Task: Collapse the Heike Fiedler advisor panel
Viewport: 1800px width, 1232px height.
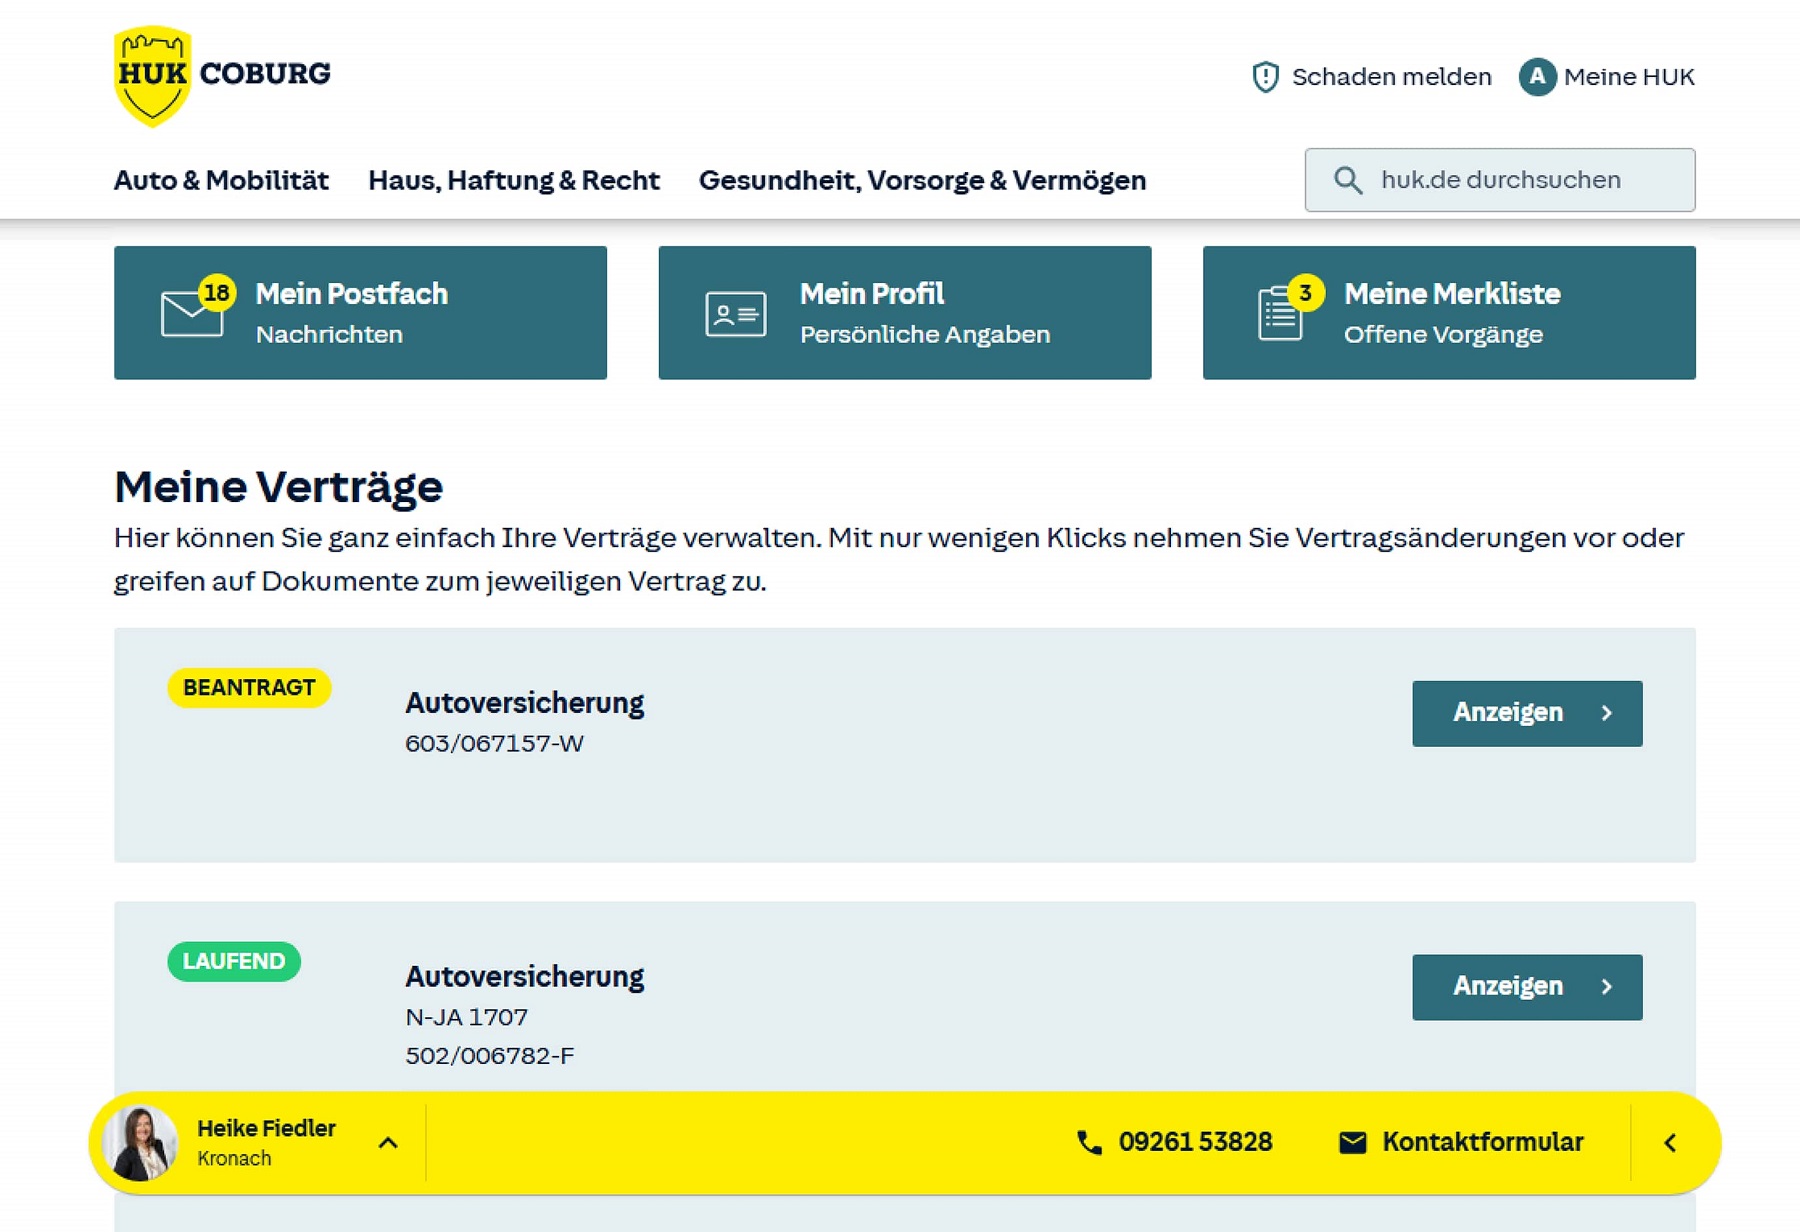Action: 389,1141
